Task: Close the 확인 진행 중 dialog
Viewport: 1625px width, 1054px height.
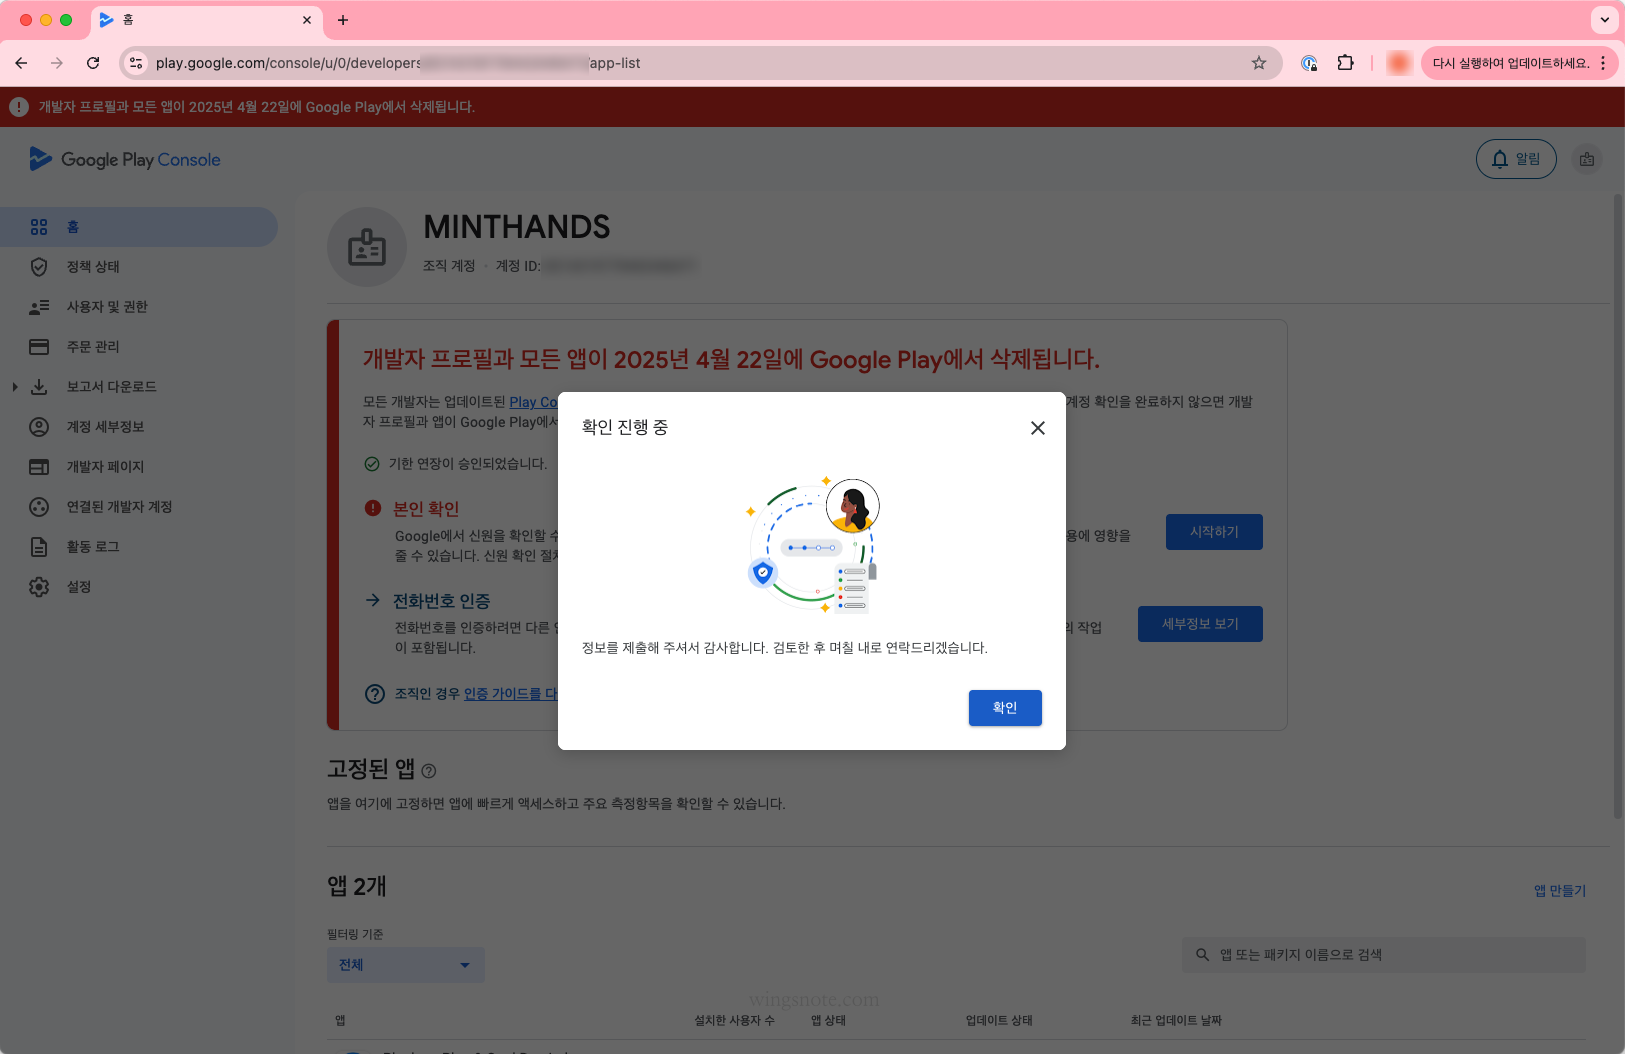Action: pyautogui.click(x=1038, y=428)
